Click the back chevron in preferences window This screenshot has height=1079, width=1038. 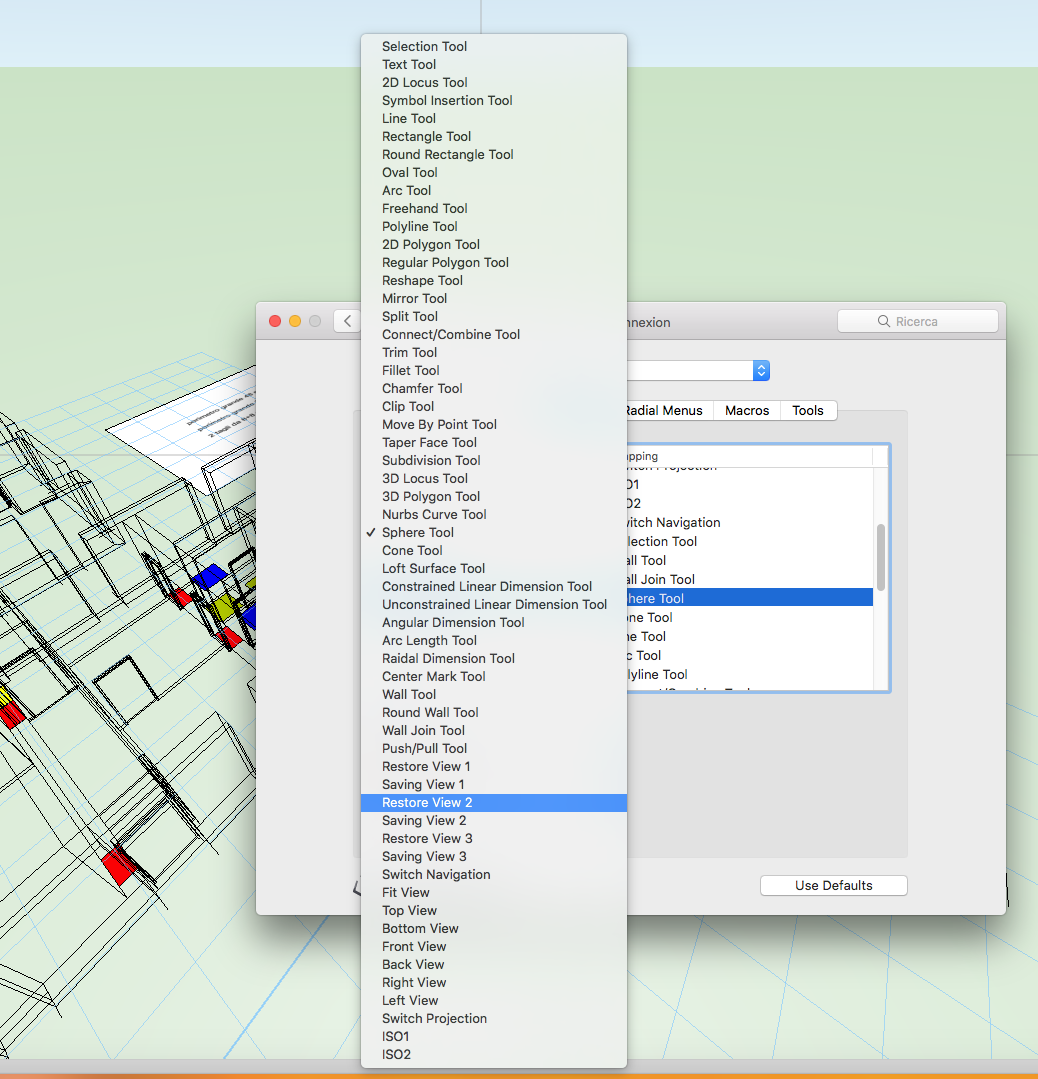347,321
